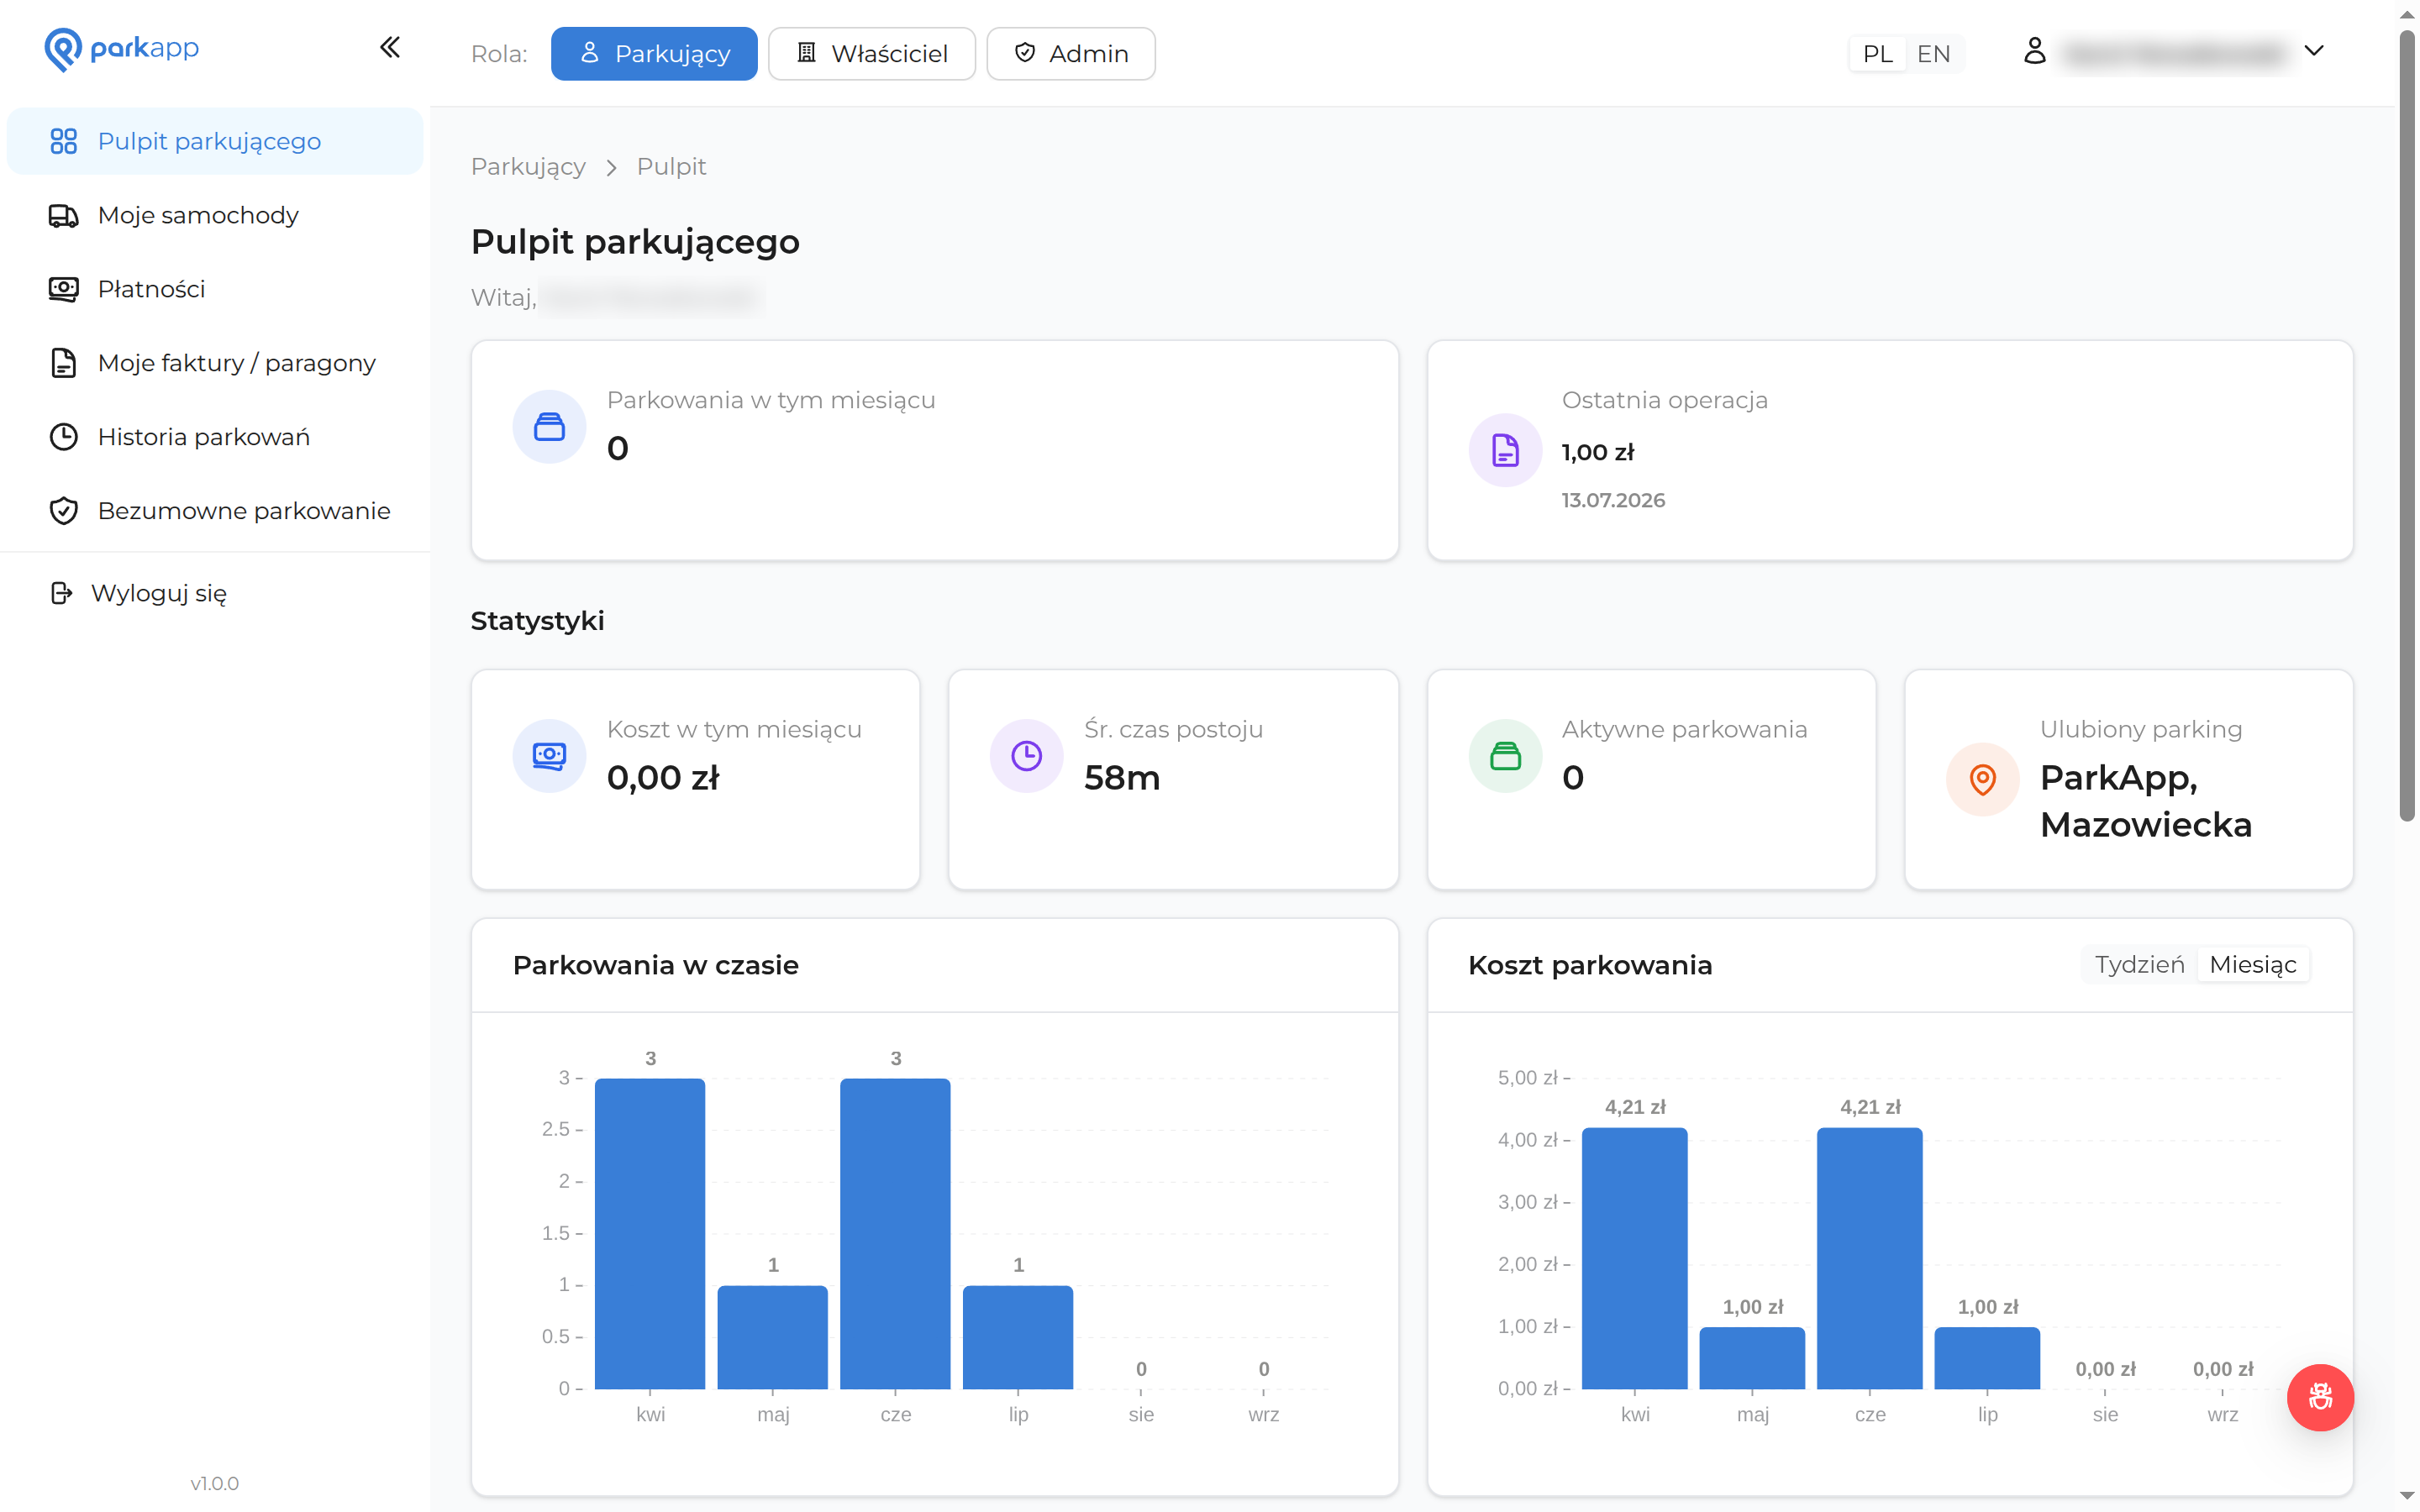This screenshot has width=2420, height=1512.
Task: Switch role to Właściciel
Action: pyautogui.click(x=871, y=54)
